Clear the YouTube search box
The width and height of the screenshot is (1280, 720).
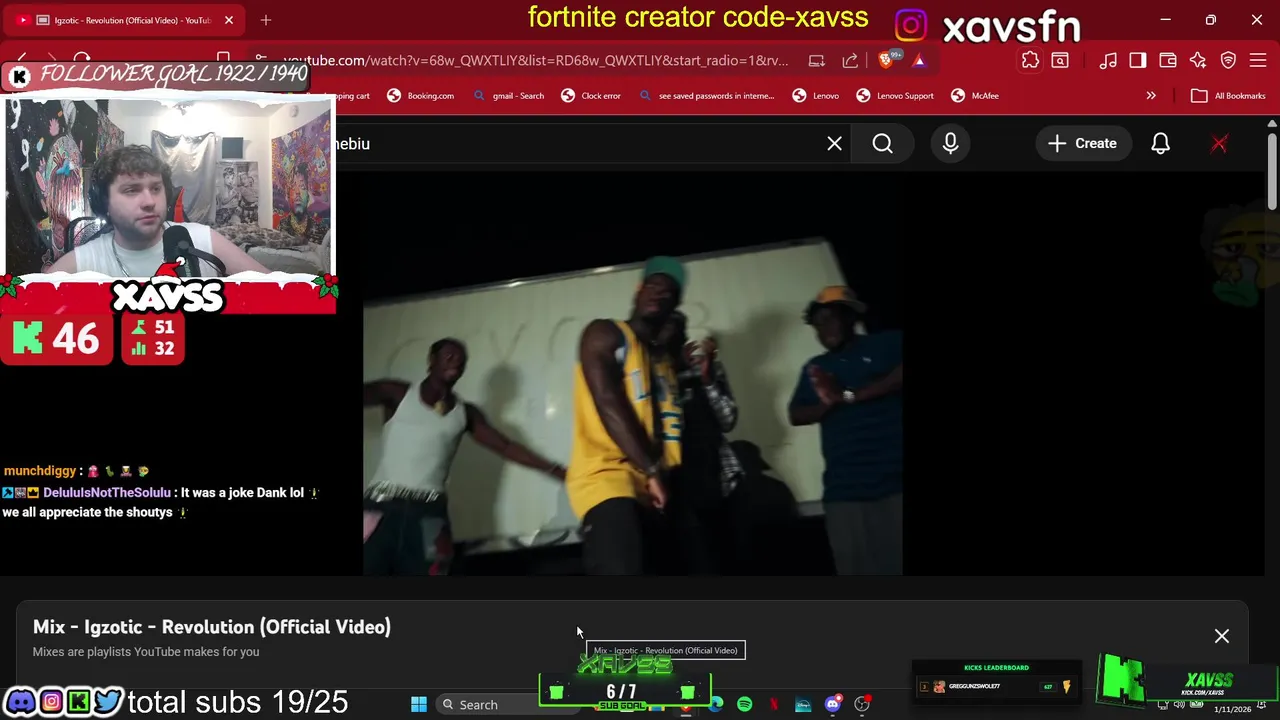[x=834, y=144]
